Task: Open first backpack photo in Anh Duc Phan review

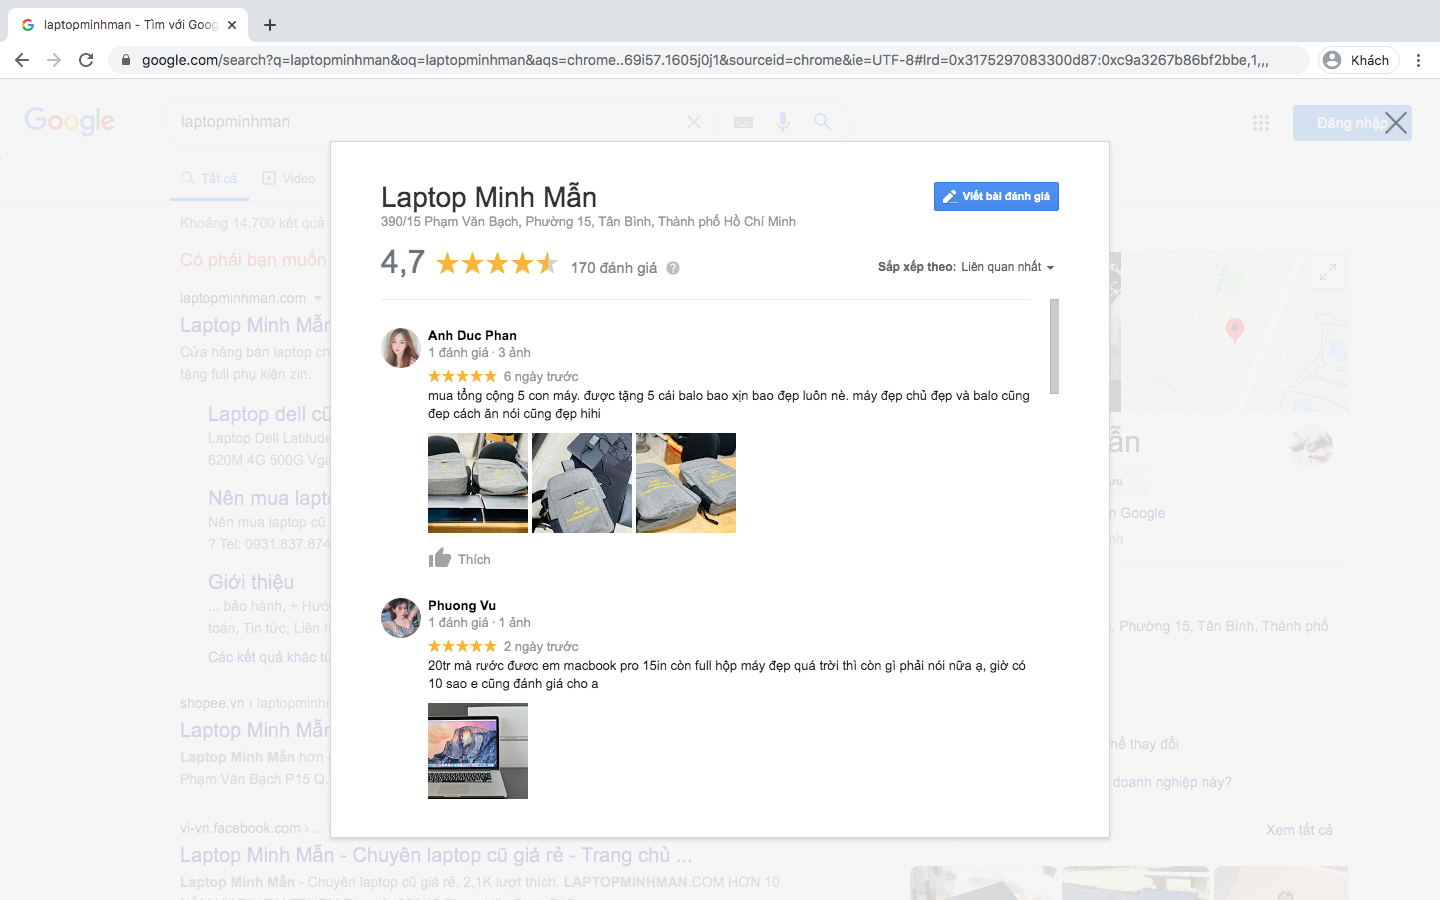Action: point(478,483)
